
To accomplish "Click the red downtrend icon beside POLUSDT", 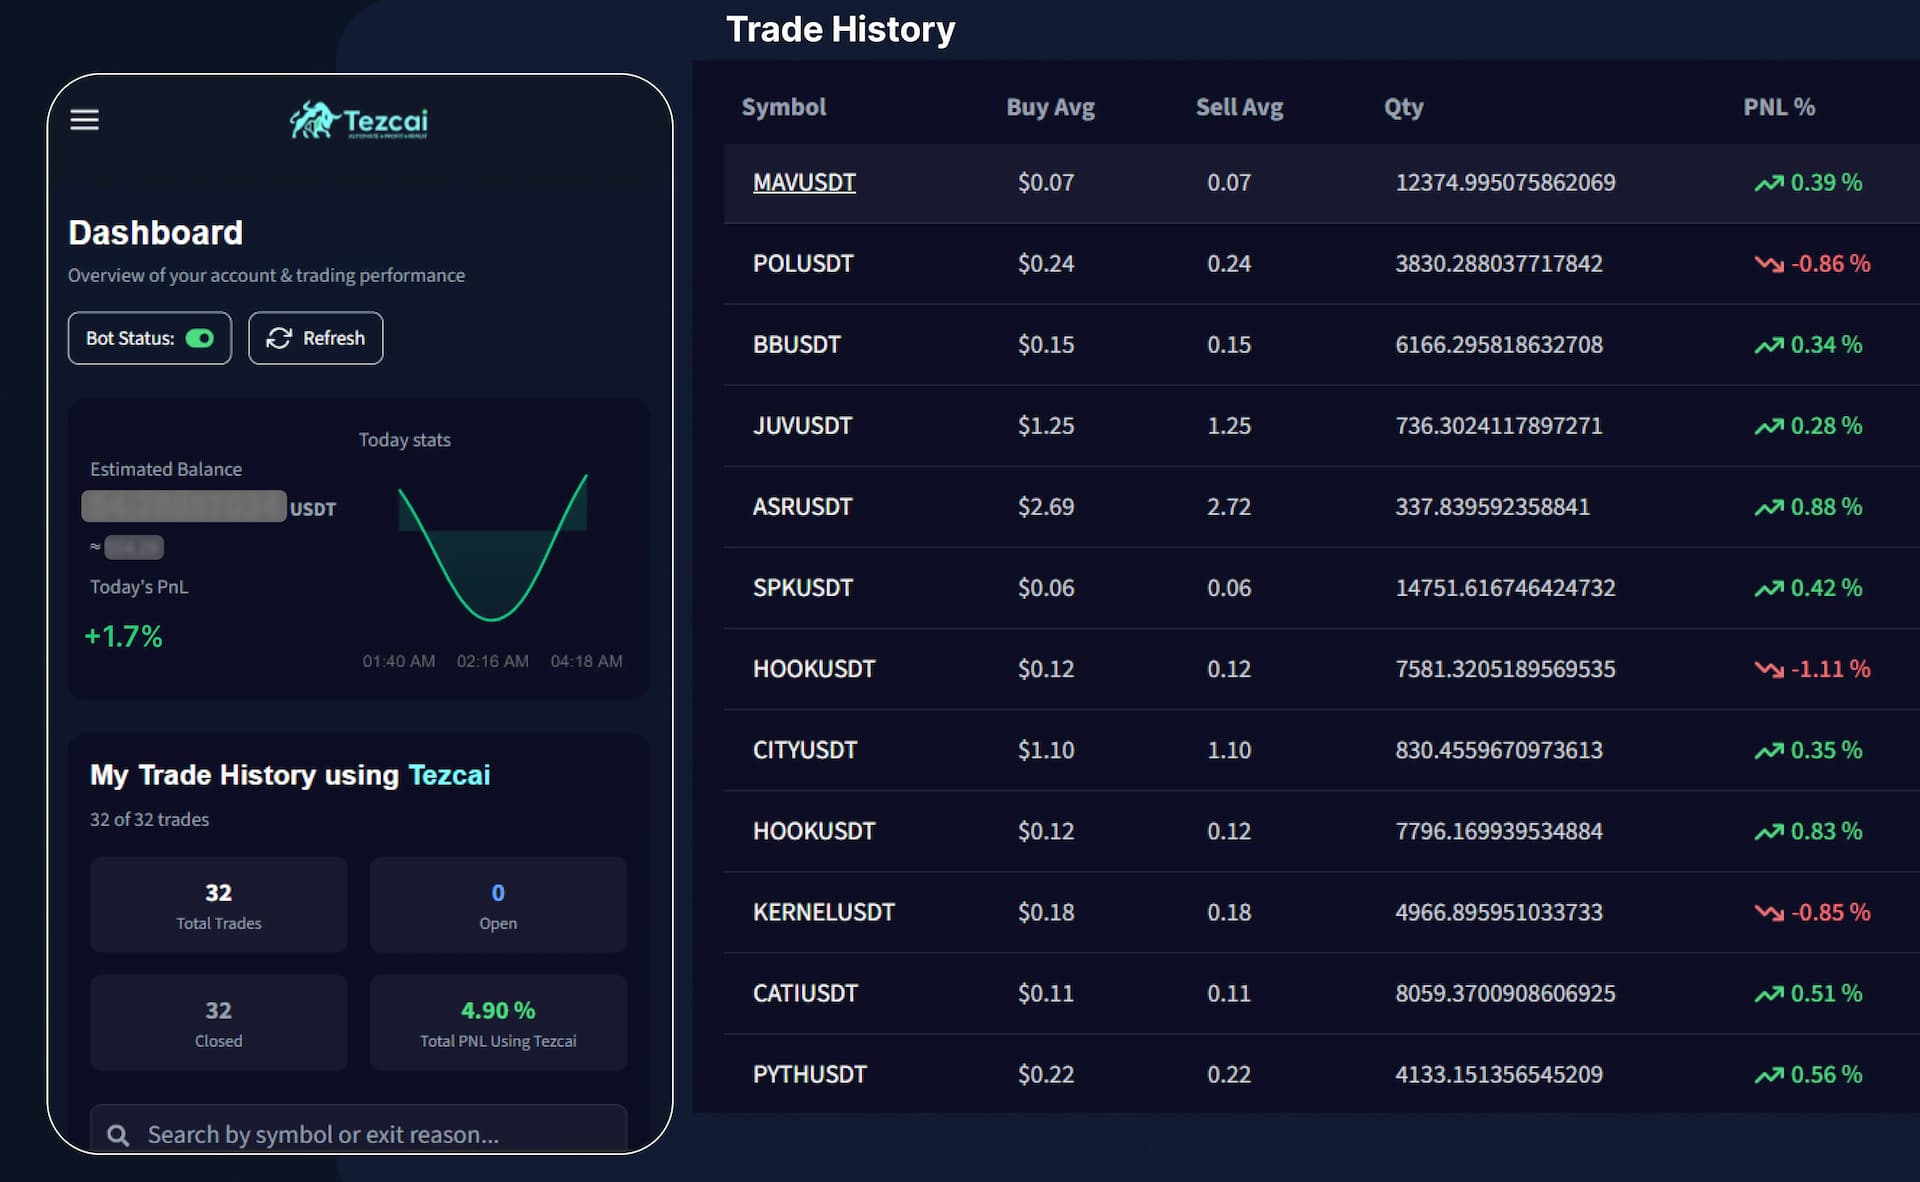I will click(x=1768, y=263).
